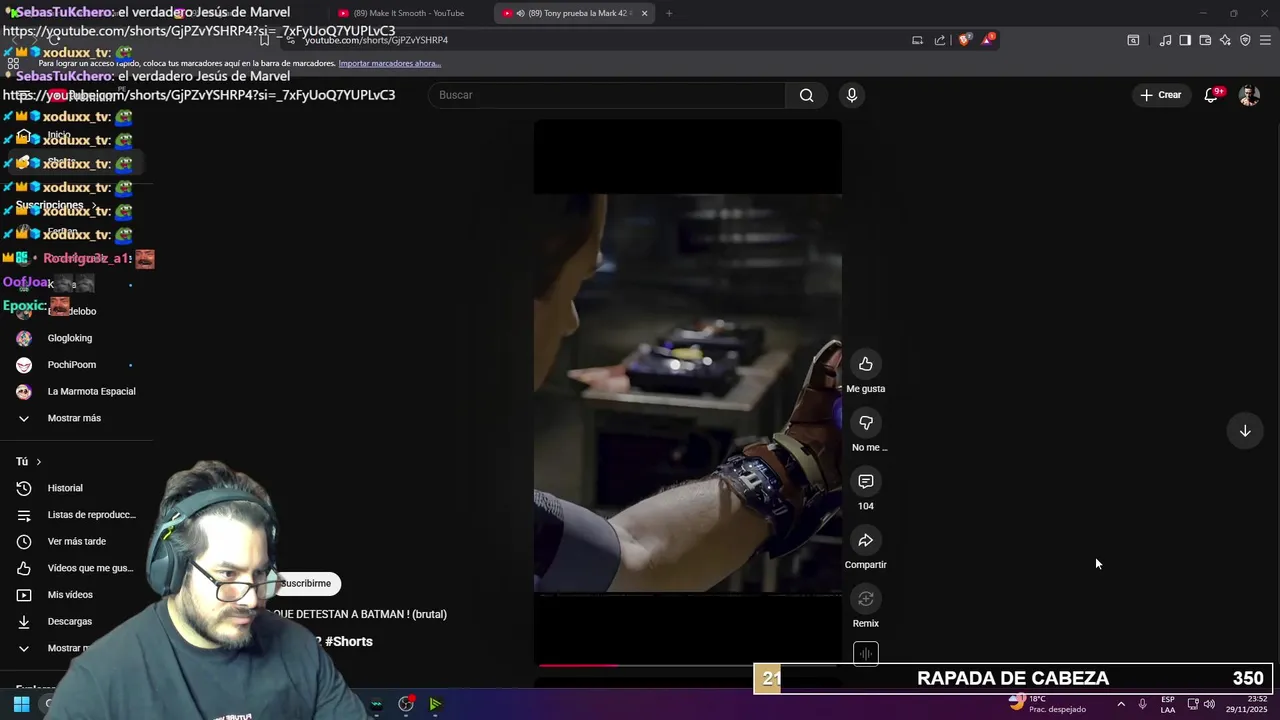Open the 104 comments panel
Image resolution: width=1280 pixels, height=720 pixels.
coord(866,482)
